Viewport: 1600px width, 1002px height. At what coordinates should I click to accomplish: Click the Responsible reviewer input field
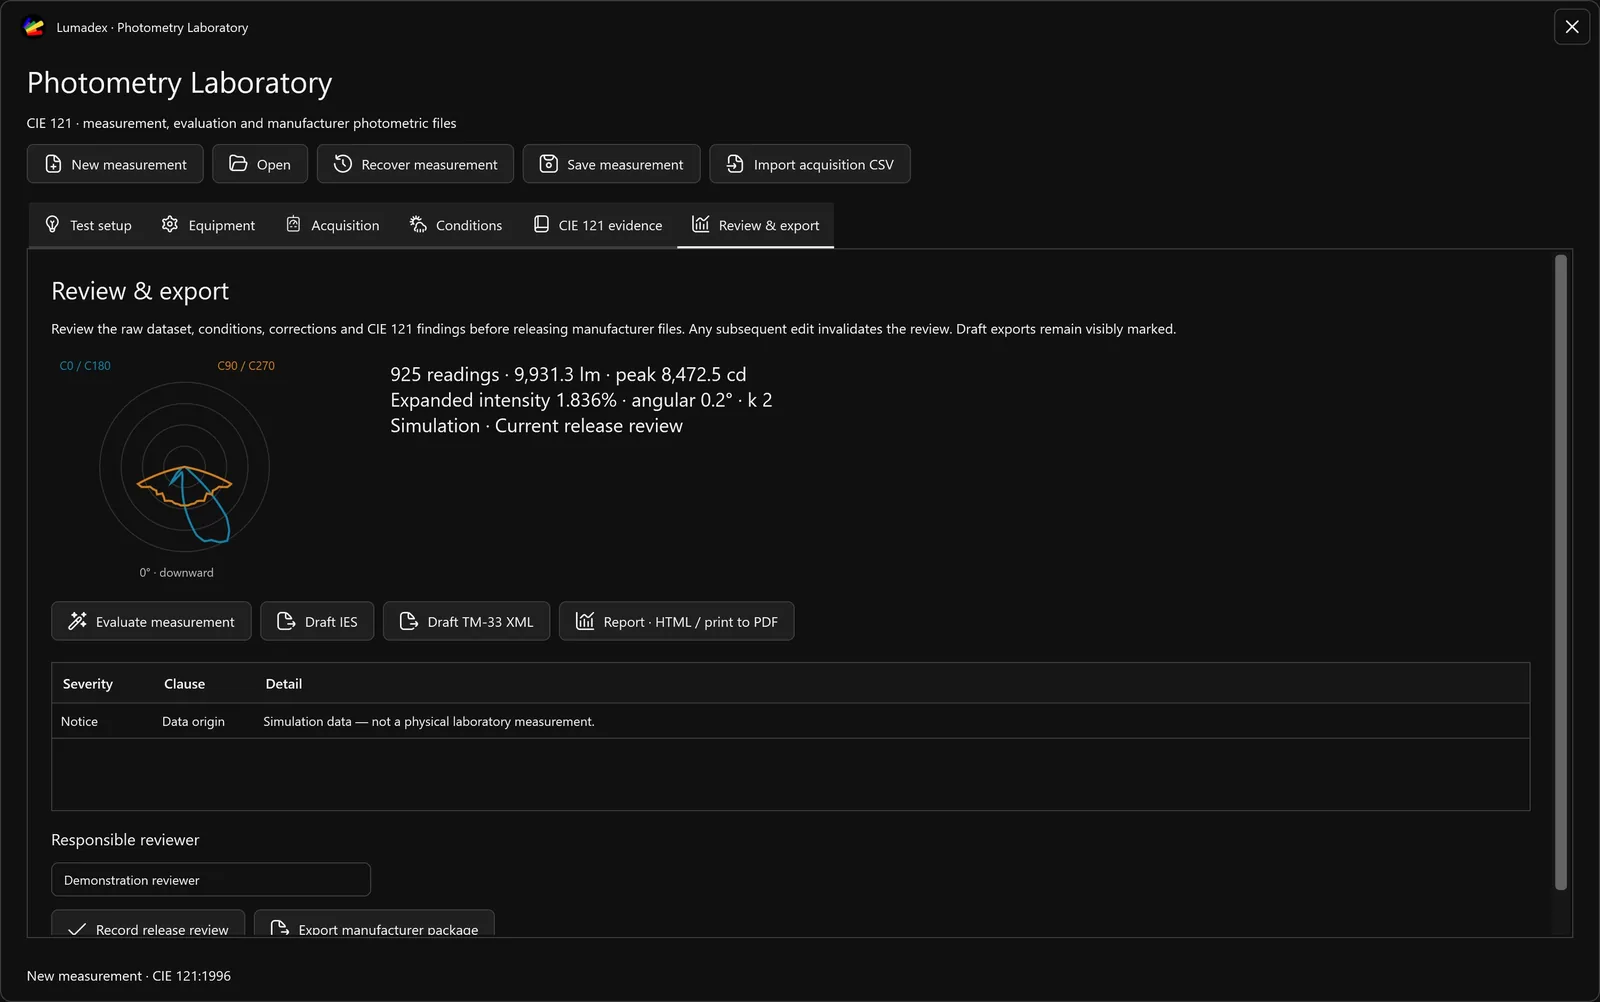coord(211,880)
